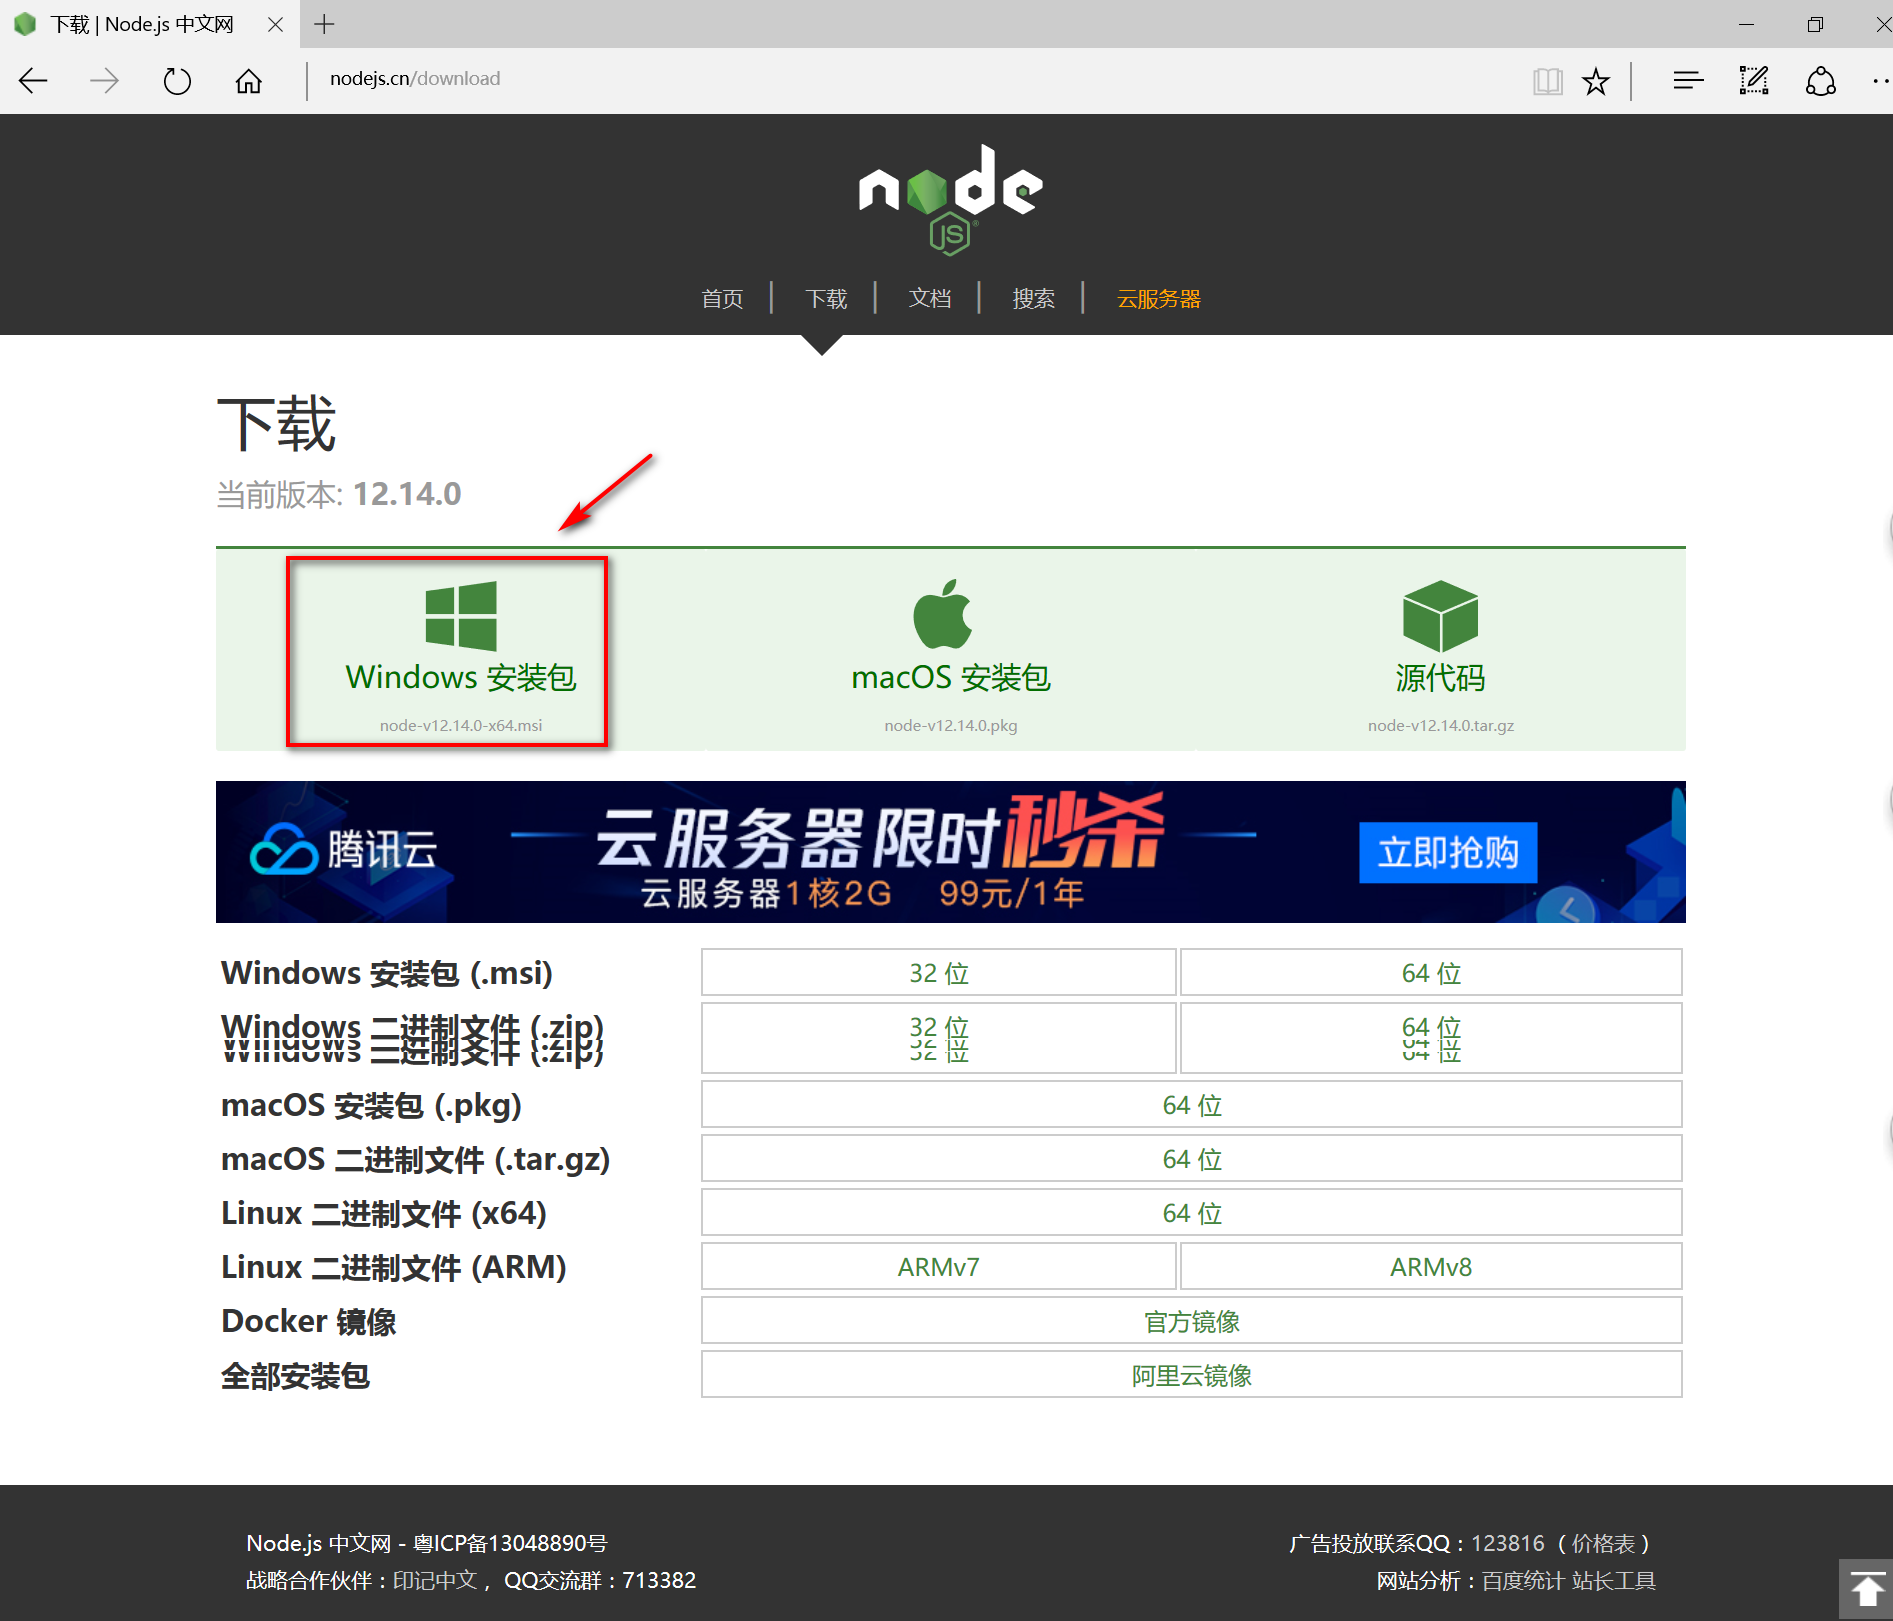Open the Hub favorites list icon
This screenshot has height=1621, width=1893.
pos(1688,80)
